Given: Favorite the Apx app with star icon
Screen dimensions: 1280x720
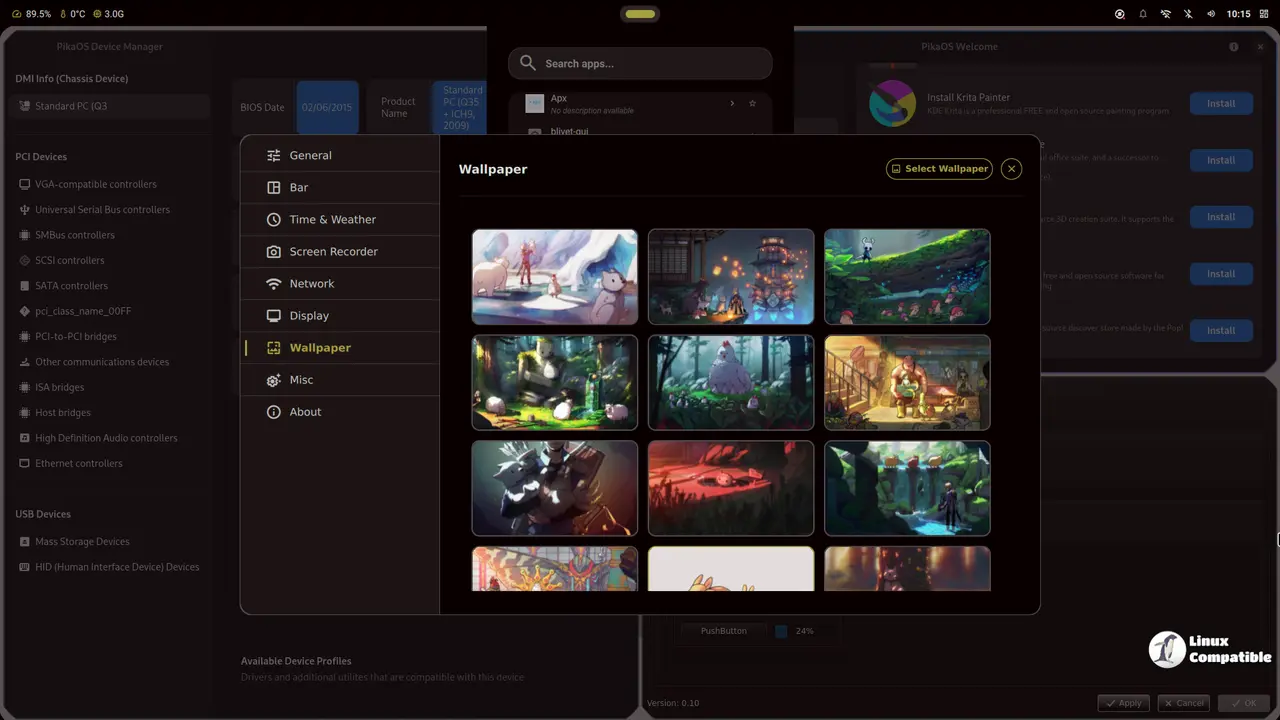Looking at the screenshot, I should pos(752,103).
